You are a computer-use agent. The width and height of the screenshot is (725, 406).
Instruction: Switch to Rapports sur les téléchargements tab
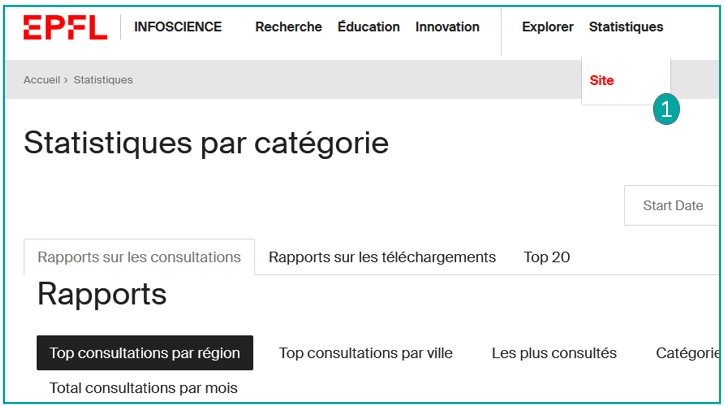pyautogui.click(x=382, y=257)
